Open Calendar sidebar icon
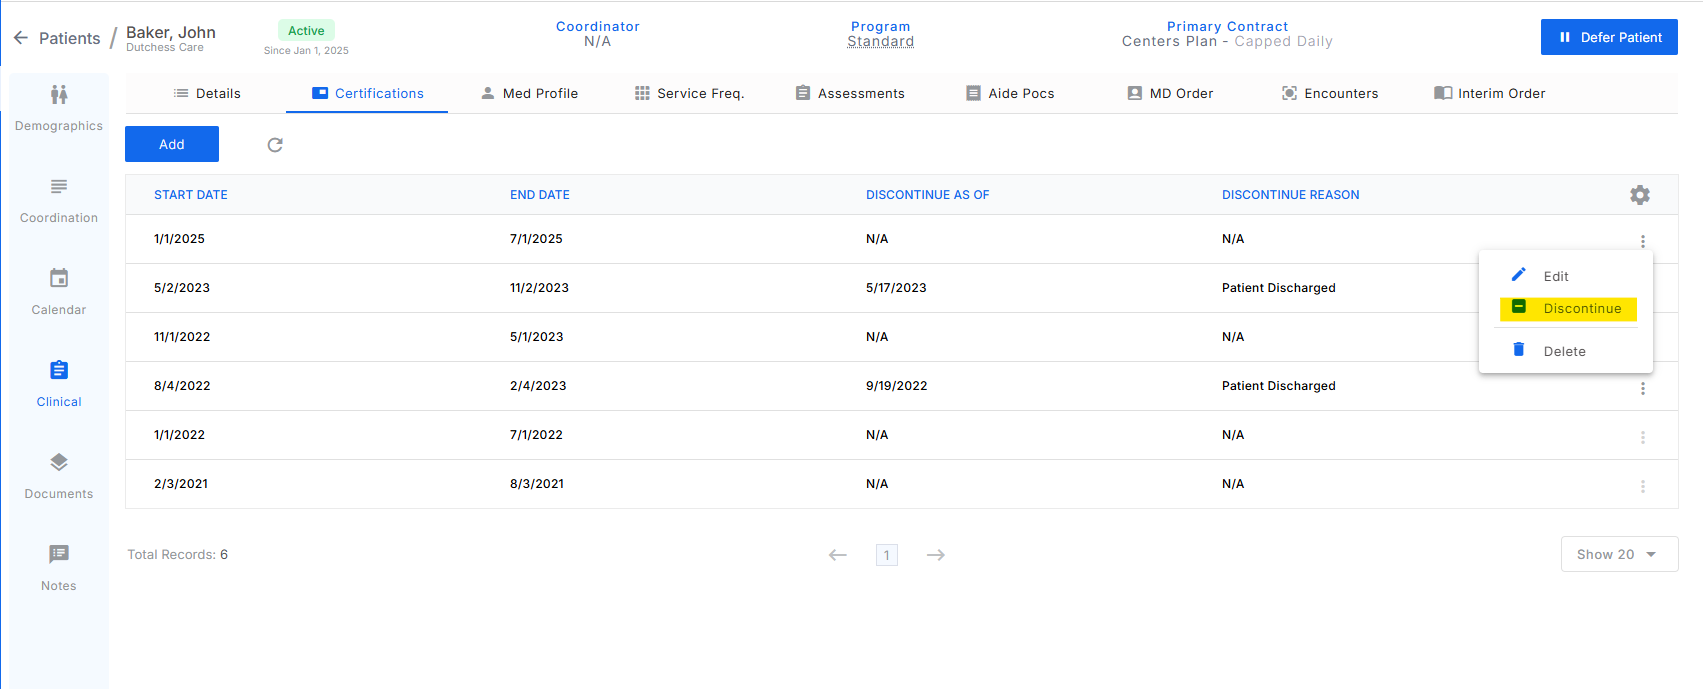The height and width of the screenshot is (689, 1703). point(59,278)
